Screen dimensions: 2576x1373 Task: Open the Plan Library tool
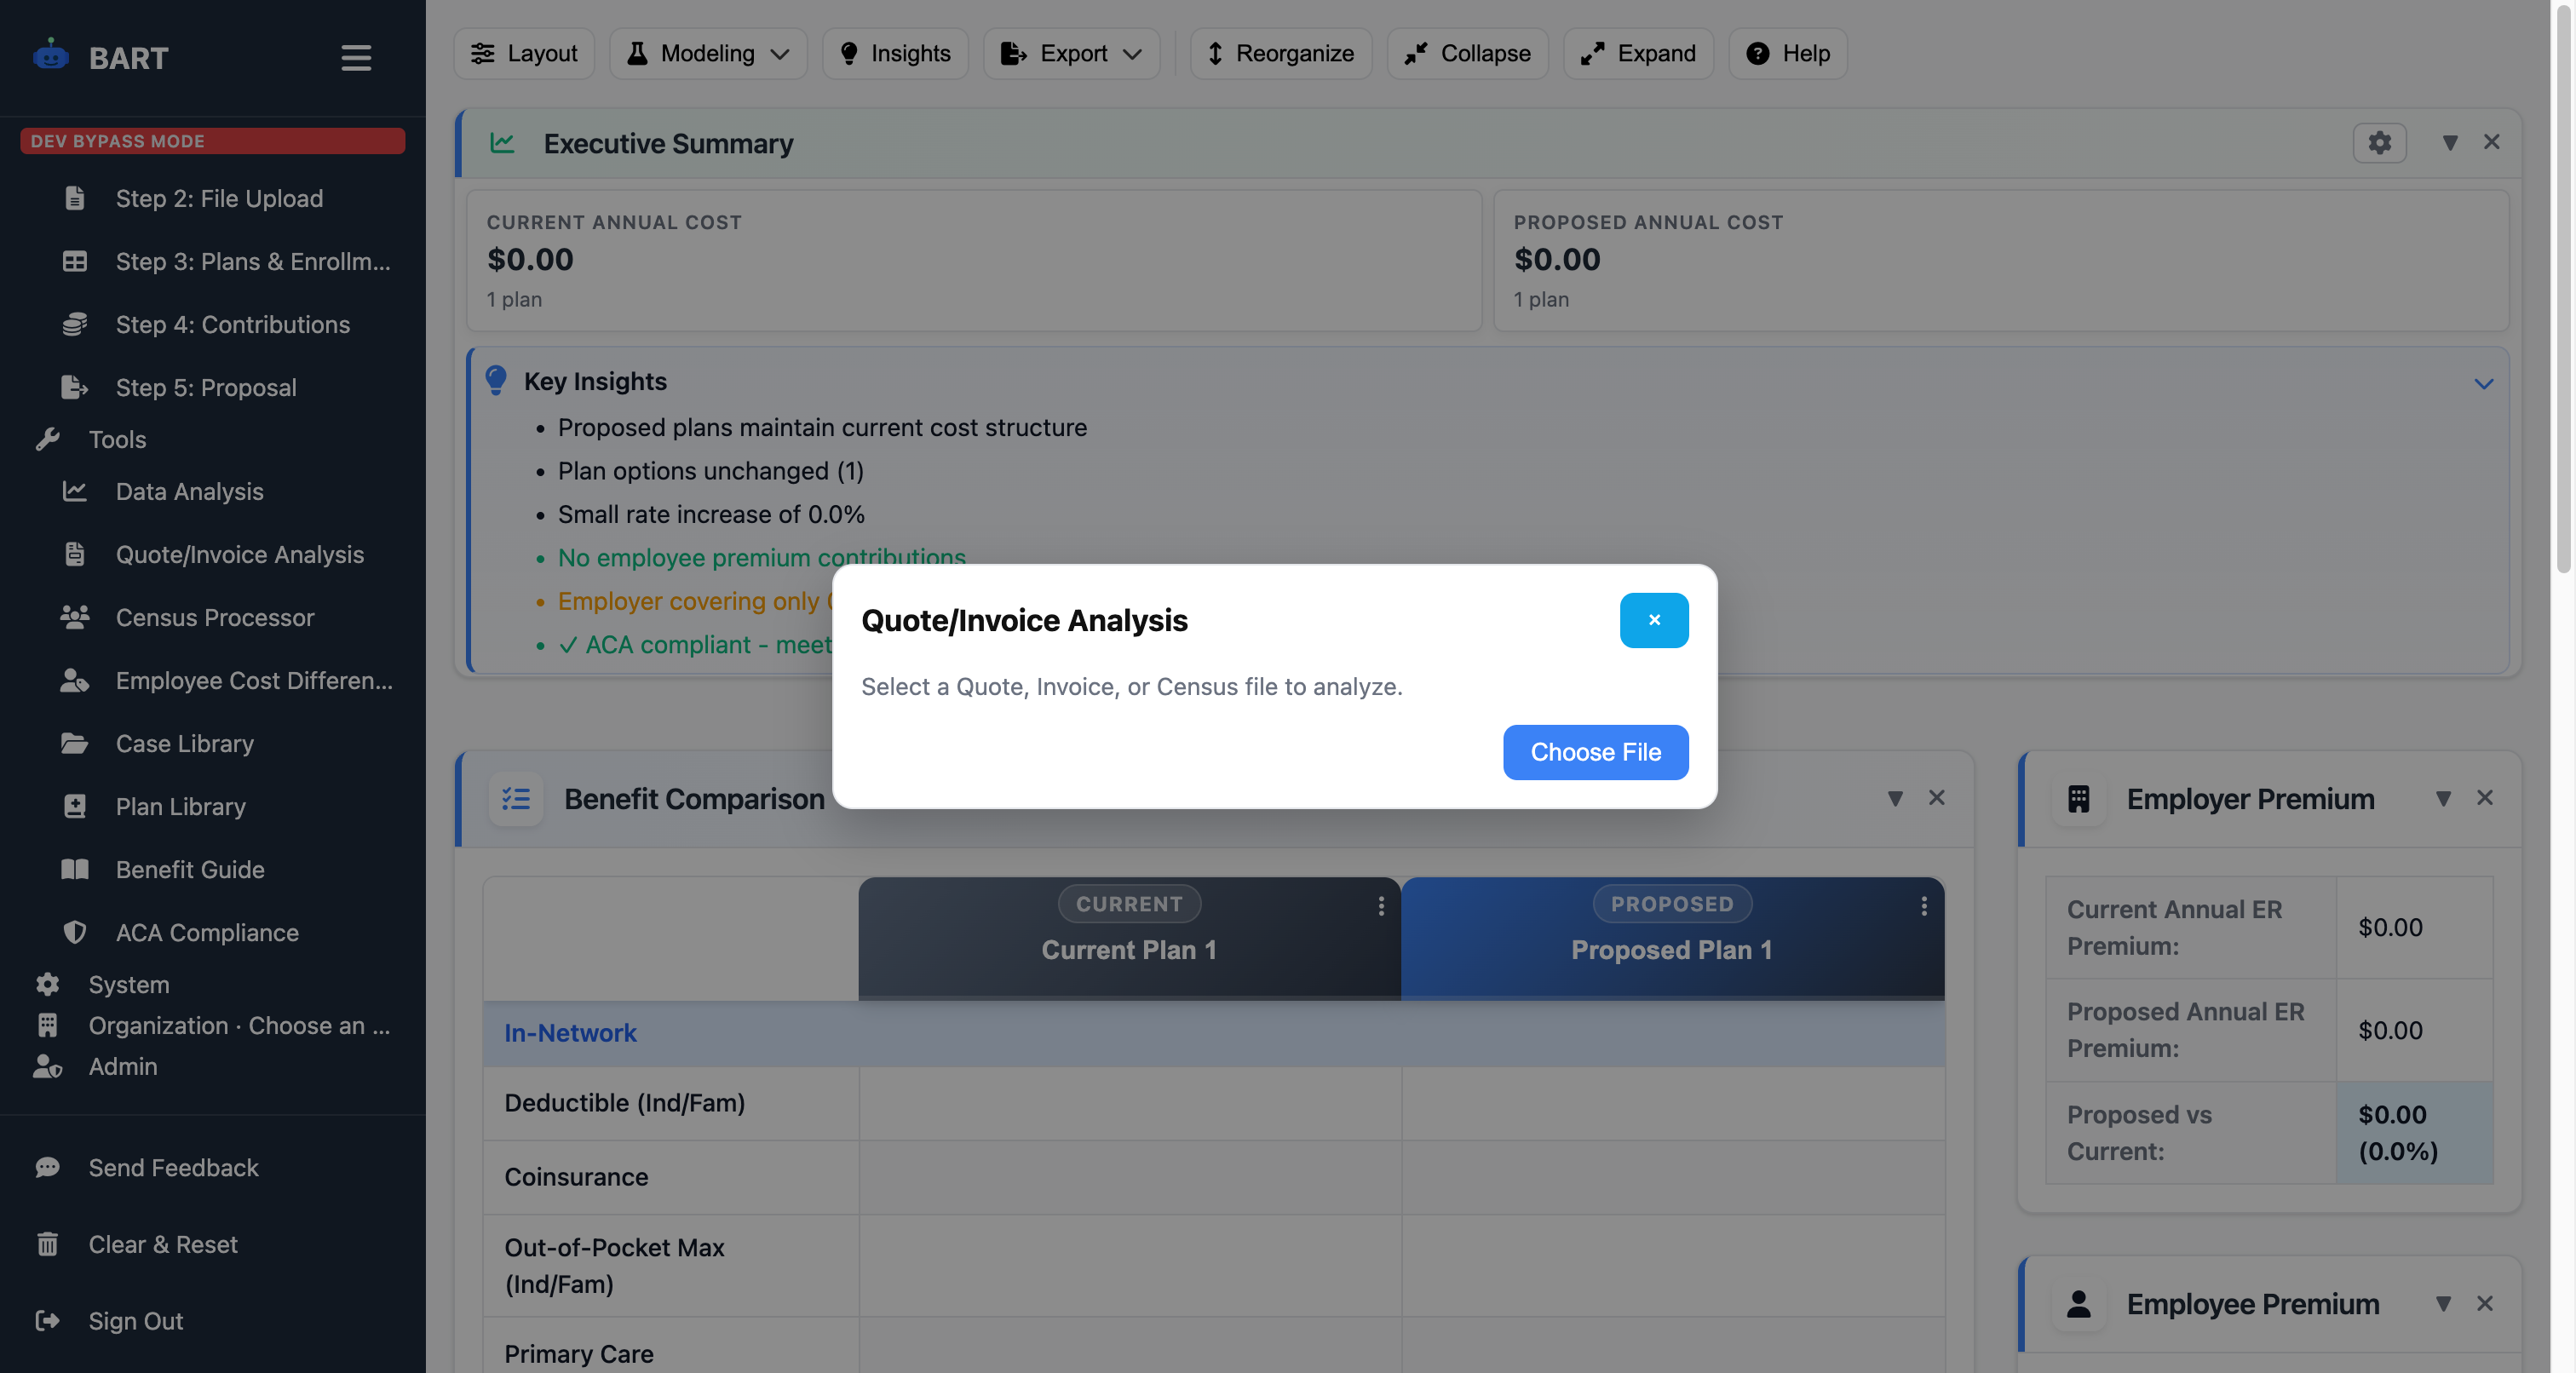click(x=180, y=806)
